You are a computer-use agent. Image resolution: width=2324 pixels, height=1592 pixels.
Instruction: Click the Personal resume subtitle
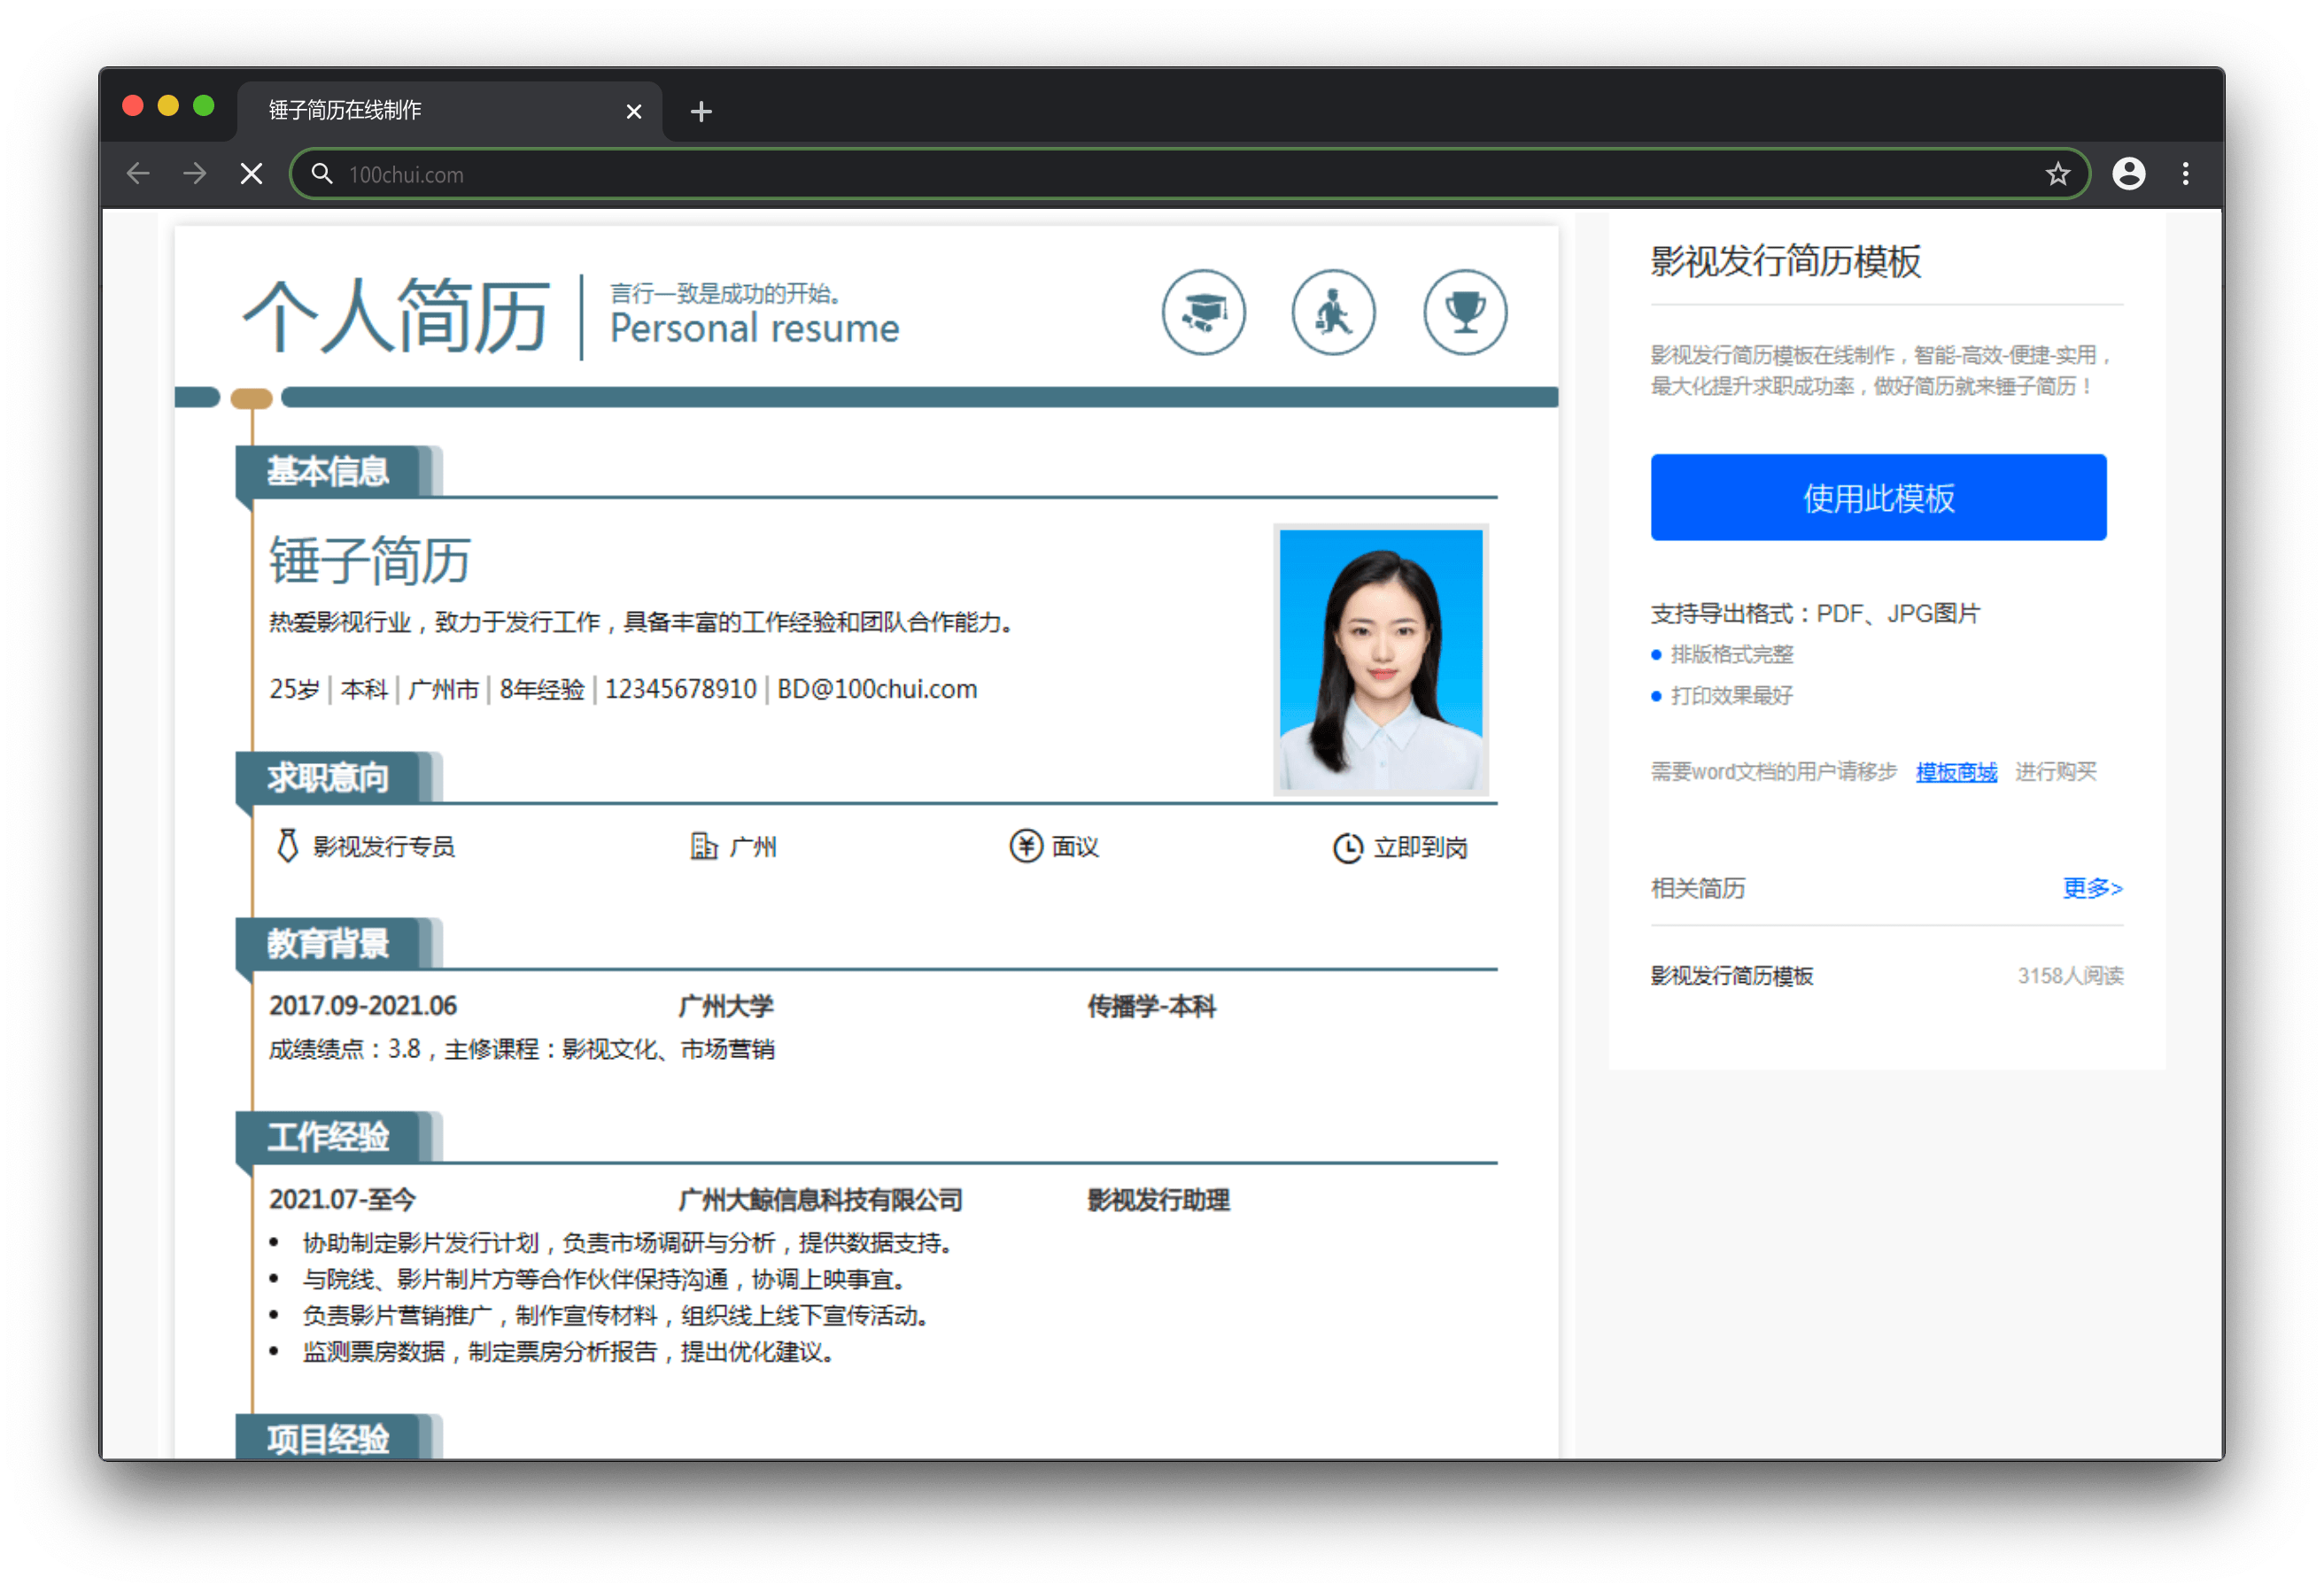(755, 329)
